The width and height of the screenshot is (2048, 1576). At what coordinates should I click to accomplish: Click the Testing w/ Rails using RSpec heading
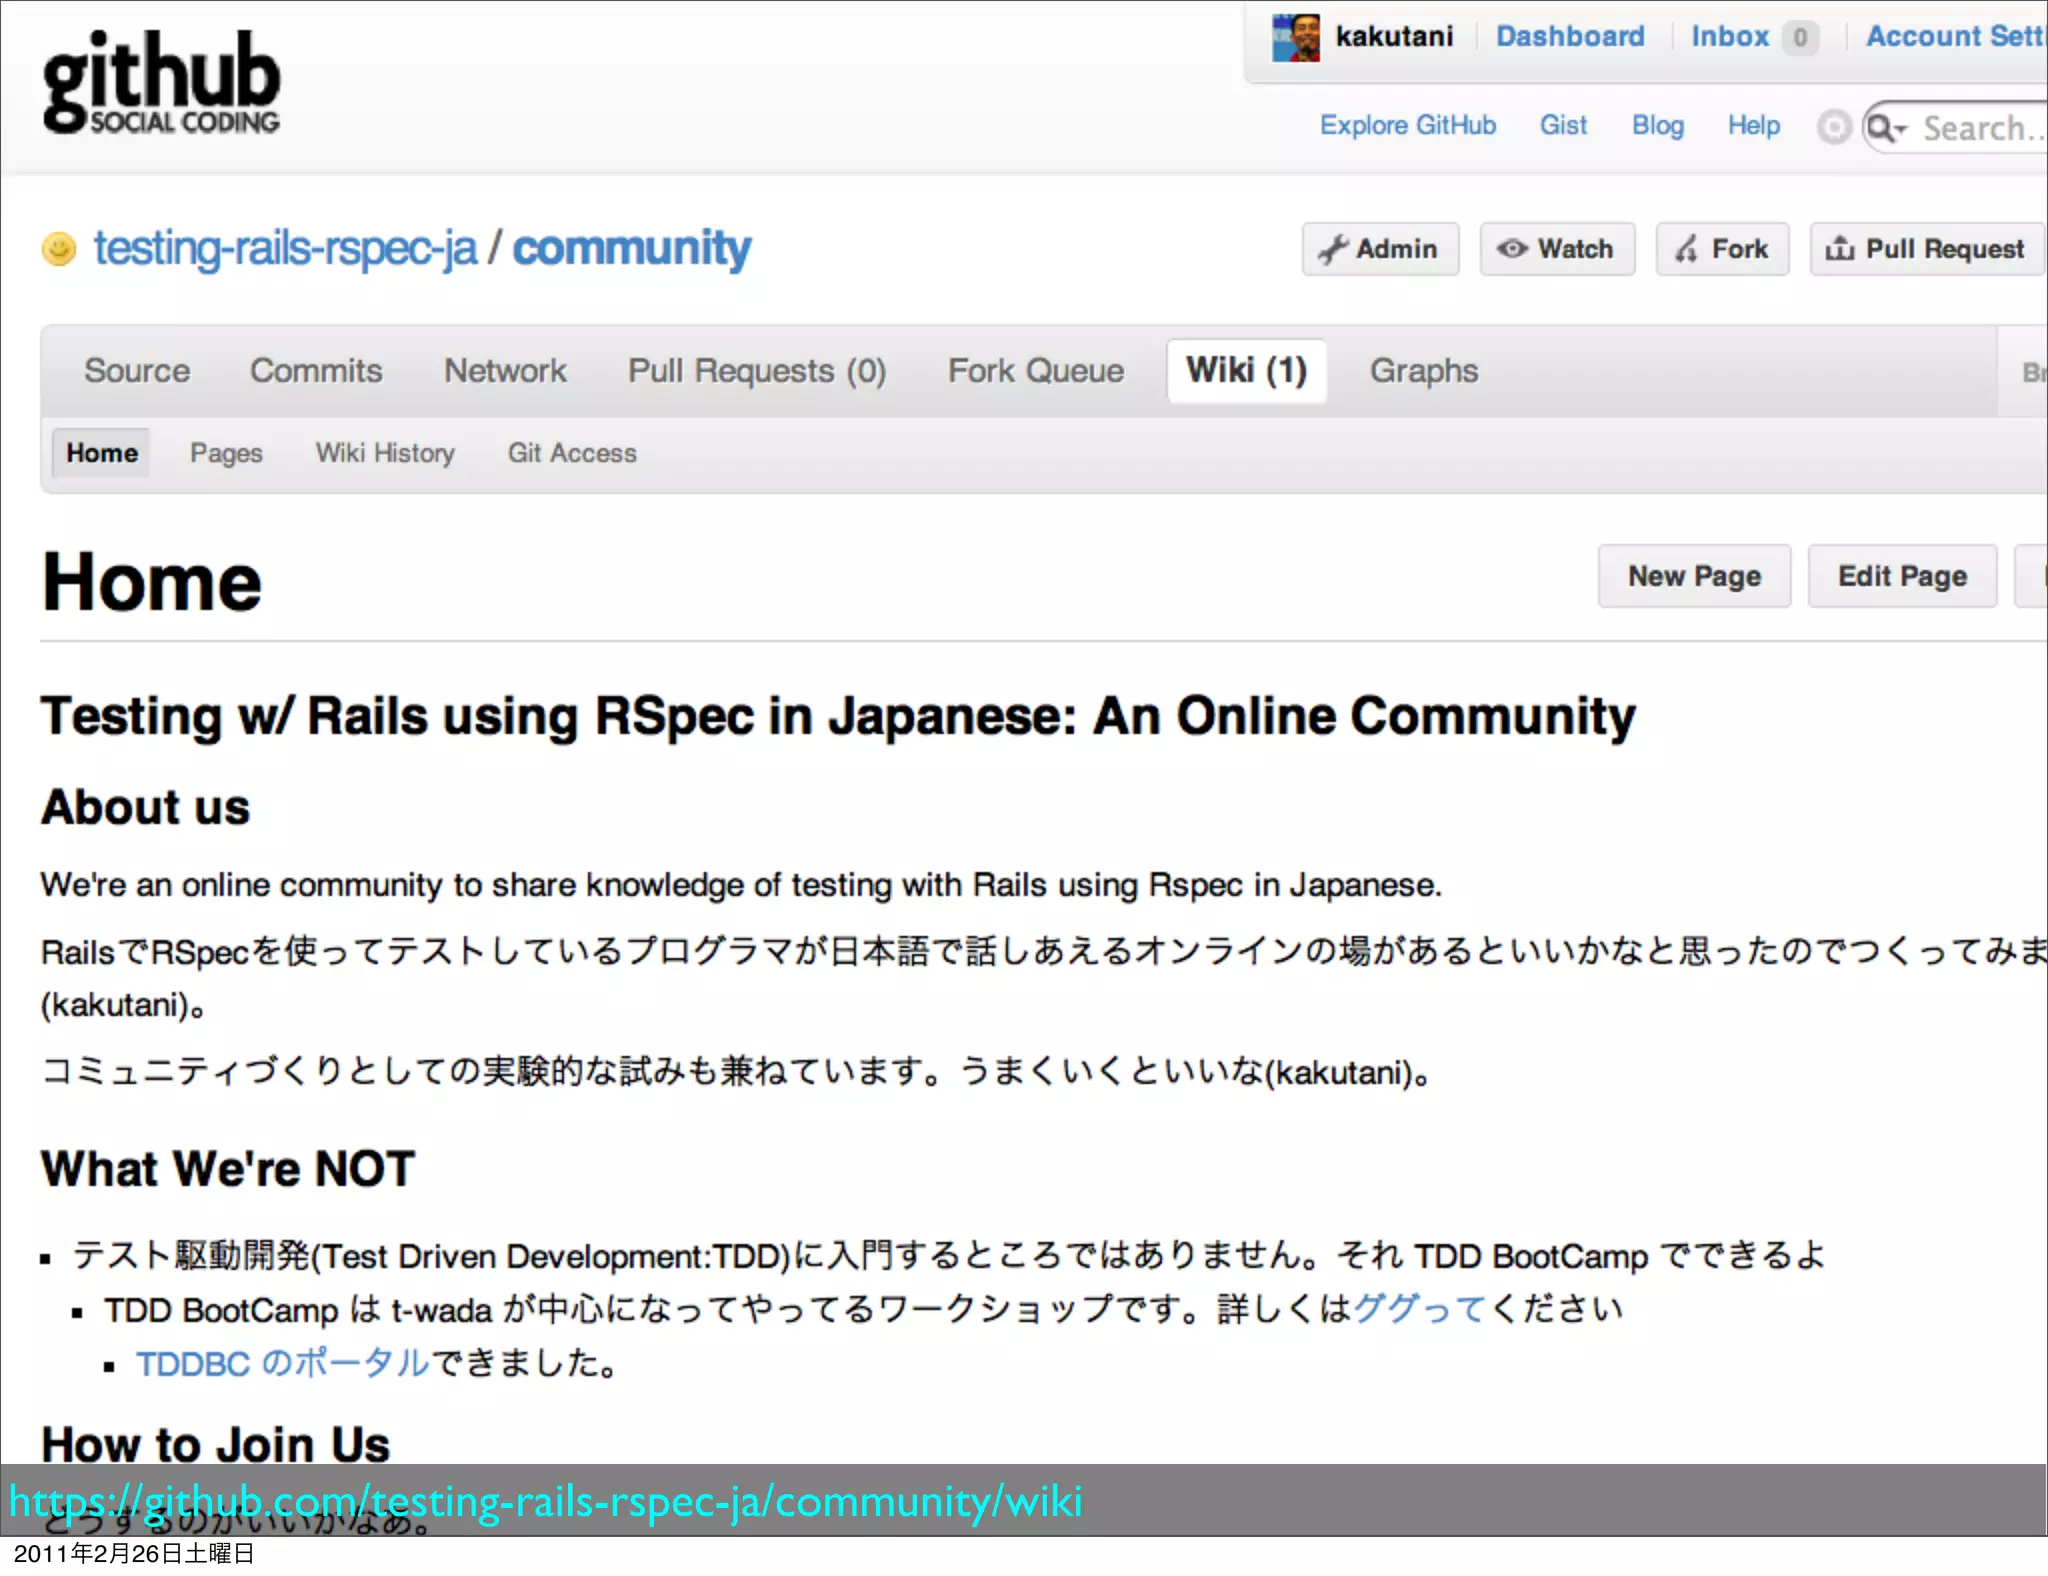tap(838, 717)
